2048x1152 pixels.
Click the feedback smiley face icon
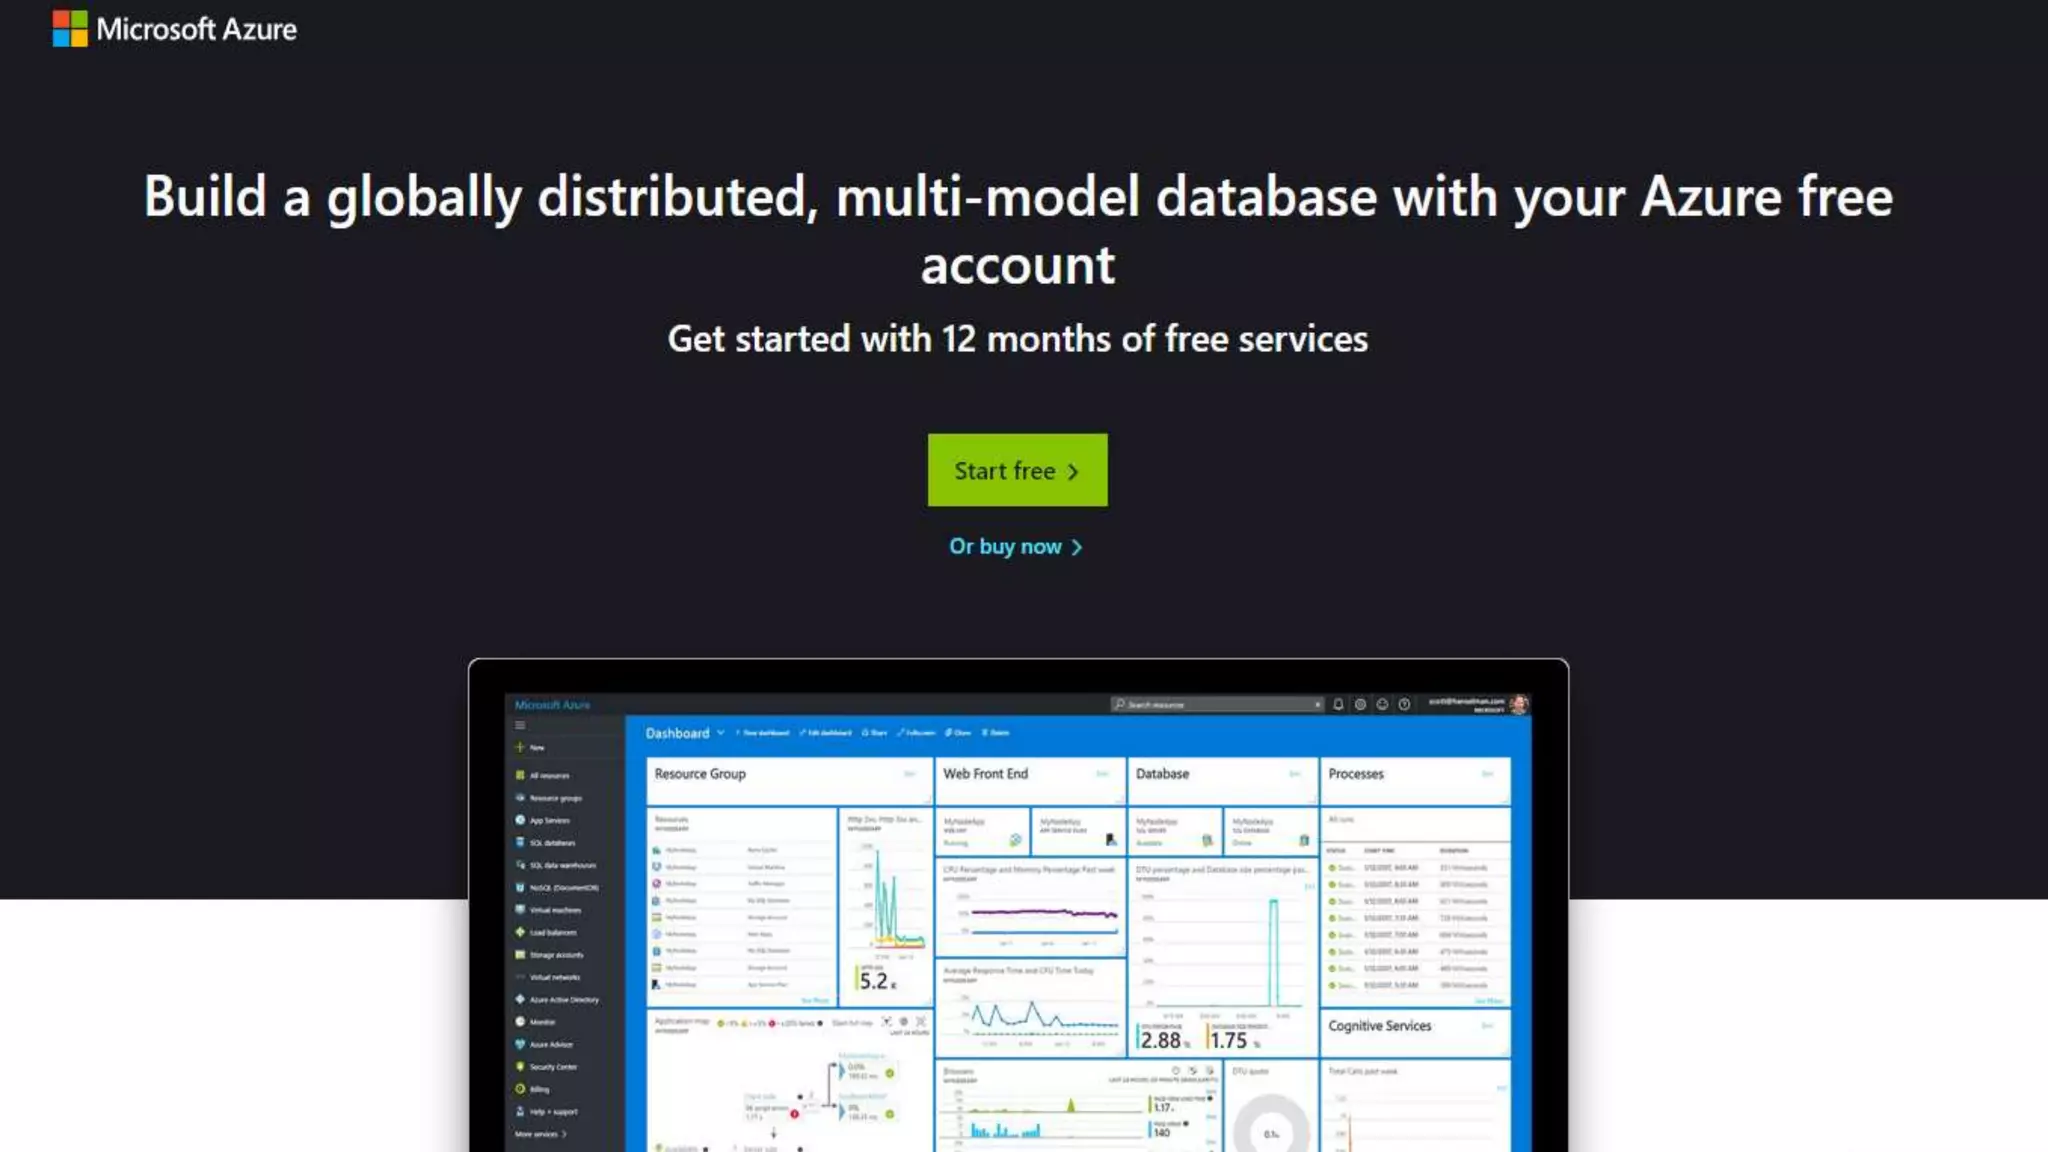point(1382,704)
